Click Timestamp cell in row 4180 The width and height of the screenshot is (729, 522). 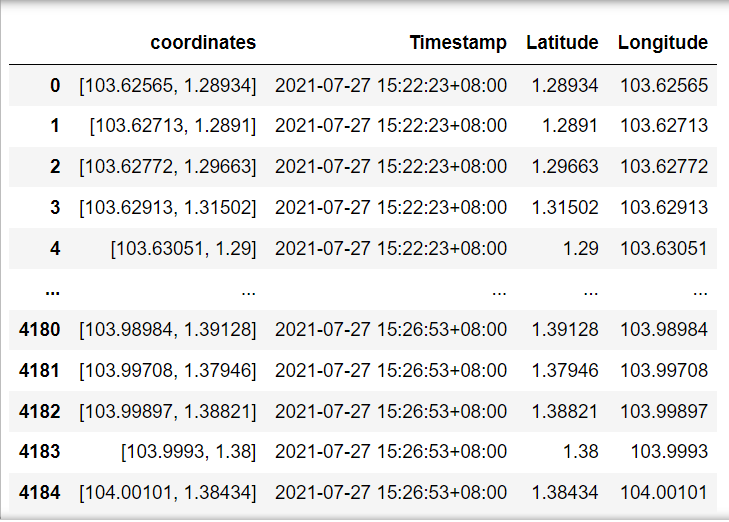391,330
